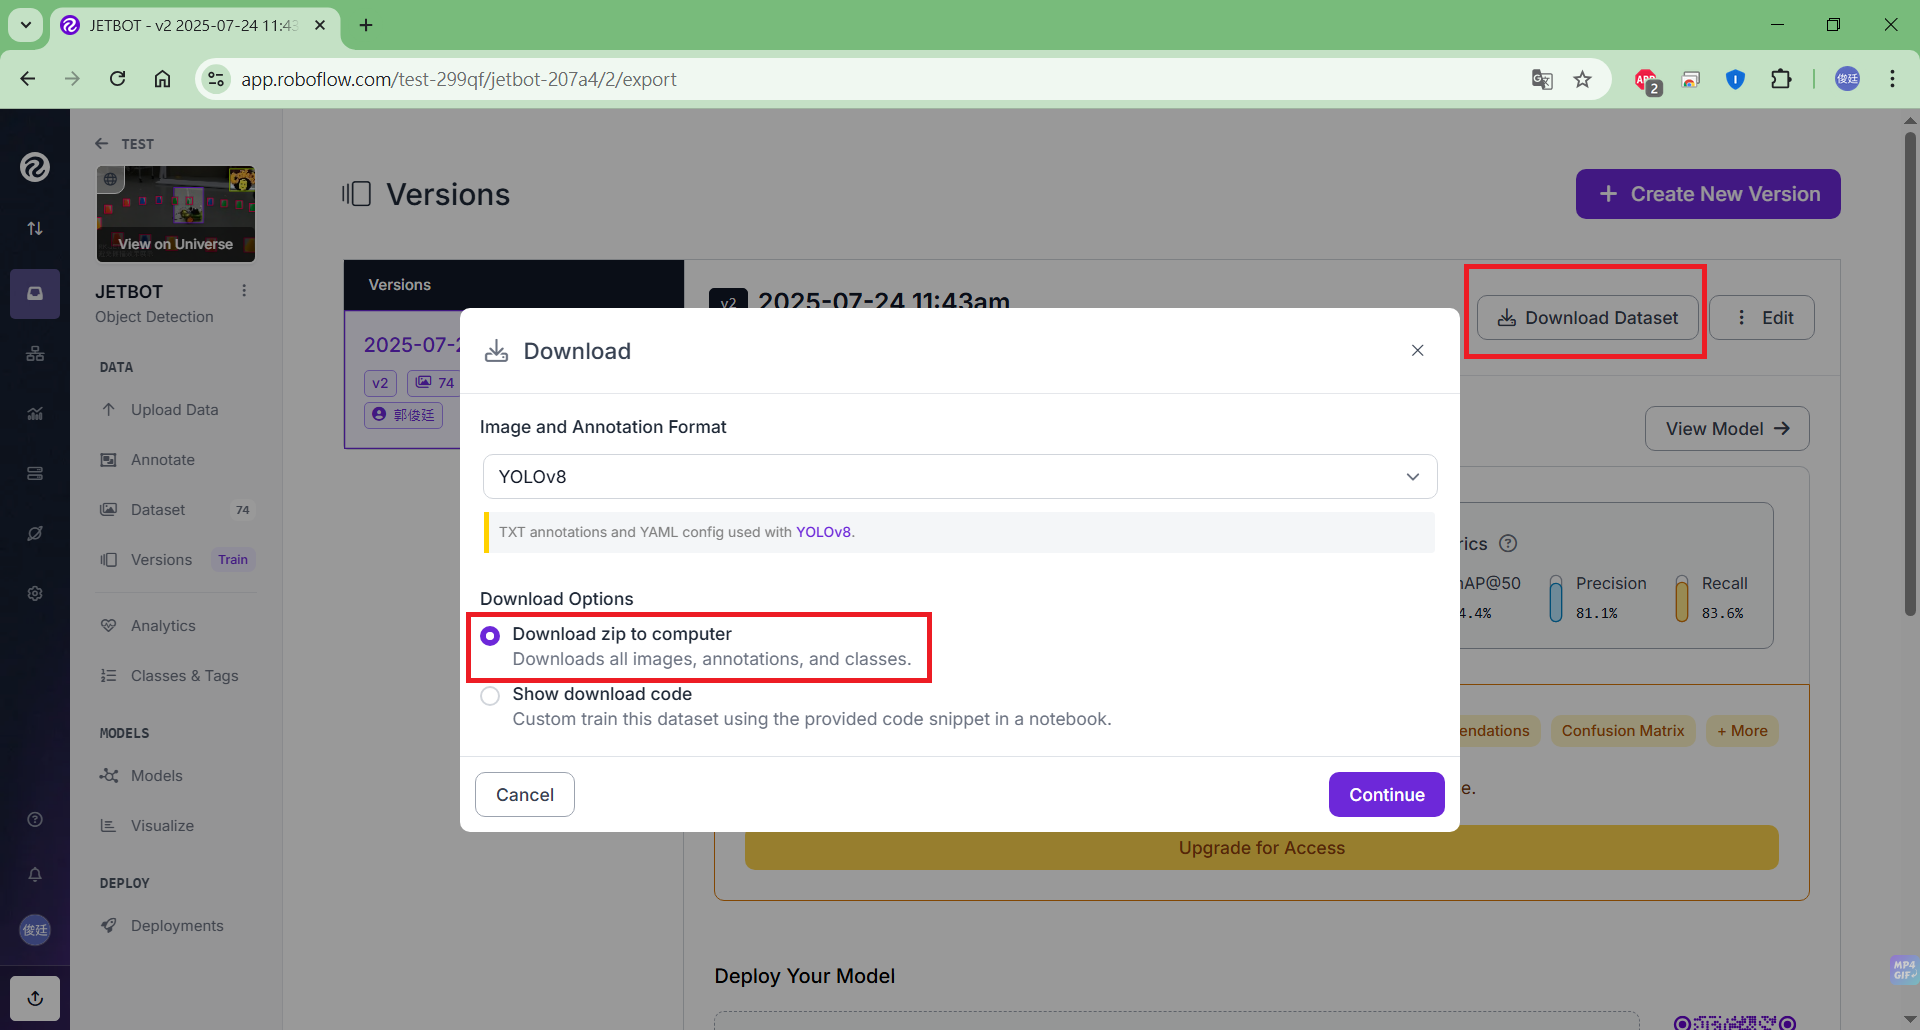Click the Roboflow logo icon in sidebar
Image resolution: width=1920 pixels, height=1030 pixels.
coord(35,167)
